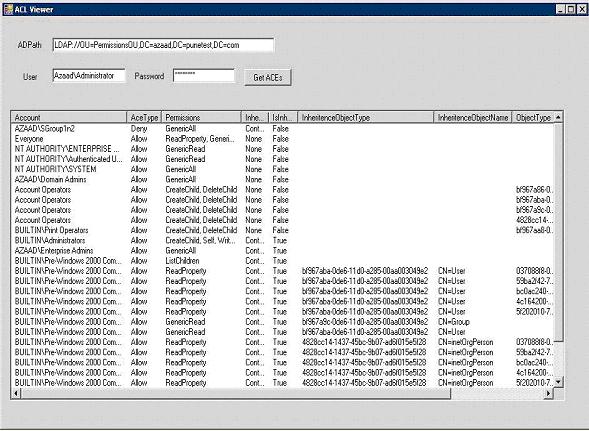Click the ACL Viewer title bar icon
Screen dimensions: 589x431
pyautogui.click(x=8, y=9)
